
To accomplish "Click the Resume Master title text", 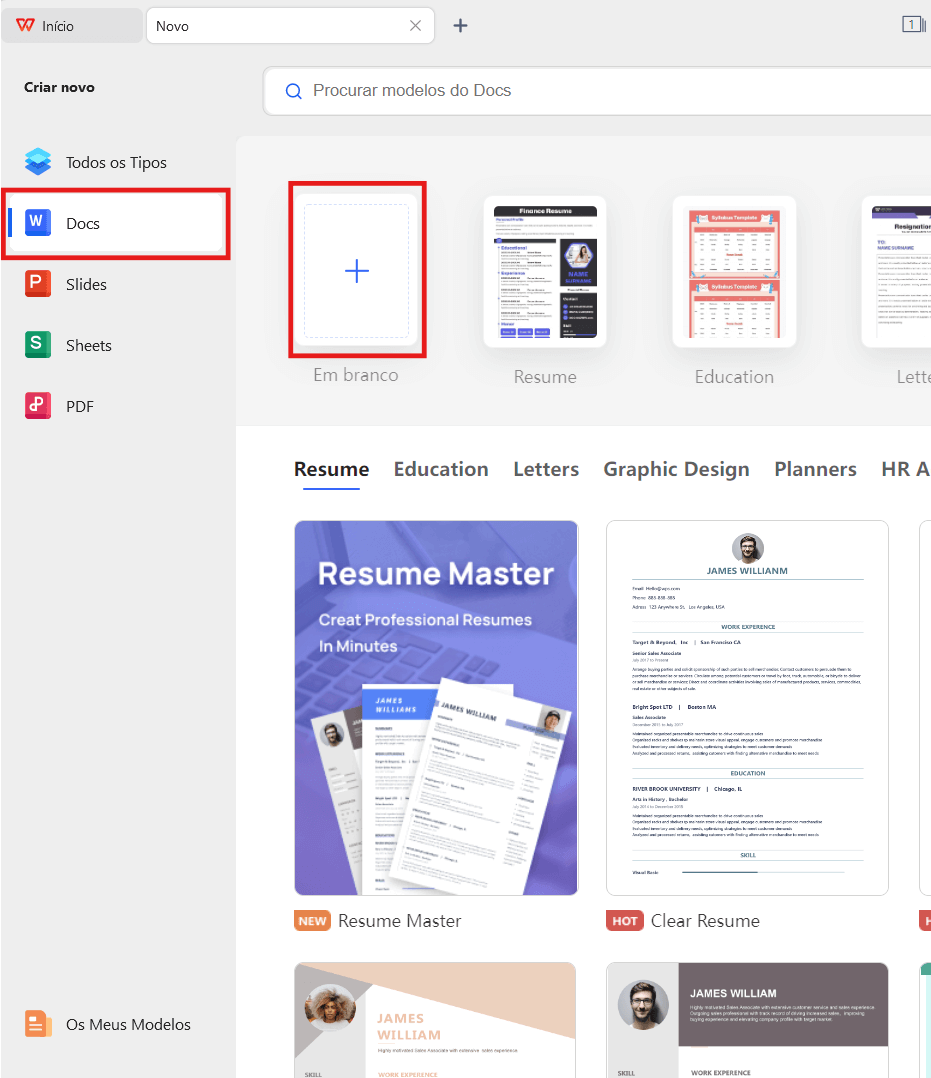I will (399, 921).
